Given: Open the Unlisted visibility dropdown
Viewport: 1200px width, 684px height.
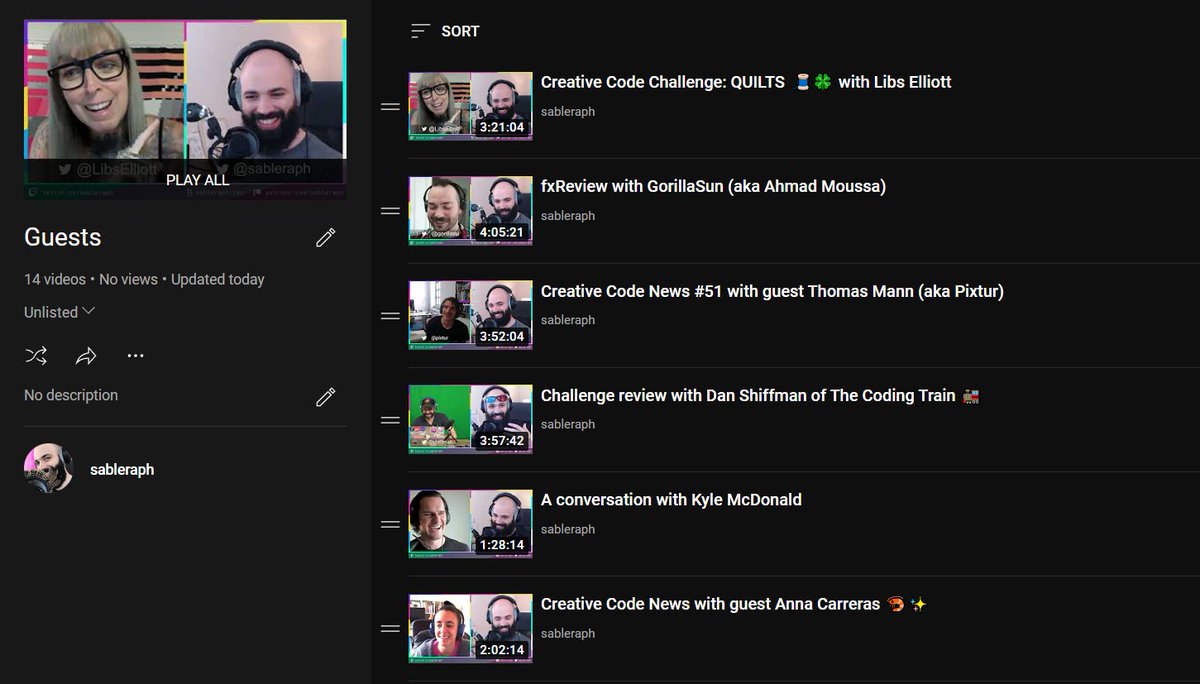Looking at the screenshot, I should click(x=60, y=312).
